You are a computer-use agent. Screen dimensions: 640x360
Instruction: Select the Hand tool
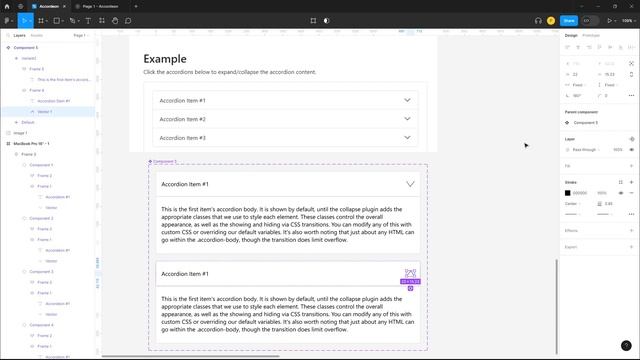(115, 20)
